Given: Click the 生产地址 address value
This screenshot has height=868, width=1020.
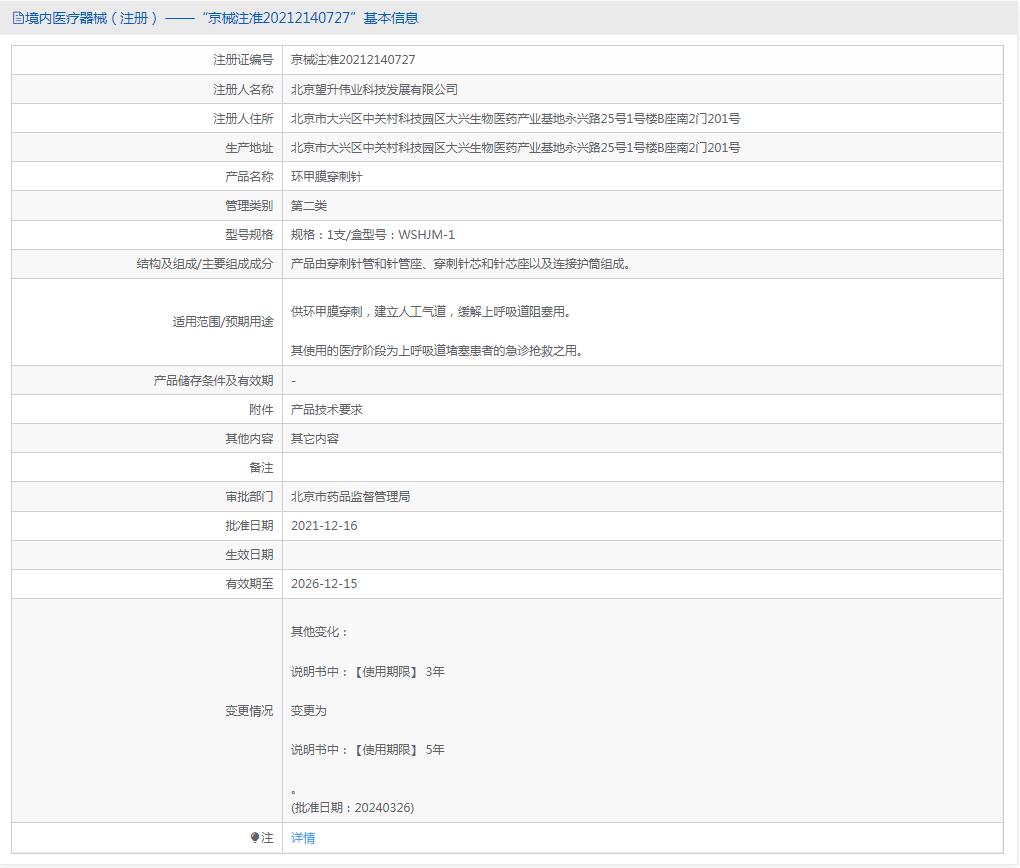Looking at the screenshot, I should [x=515, y=148].
